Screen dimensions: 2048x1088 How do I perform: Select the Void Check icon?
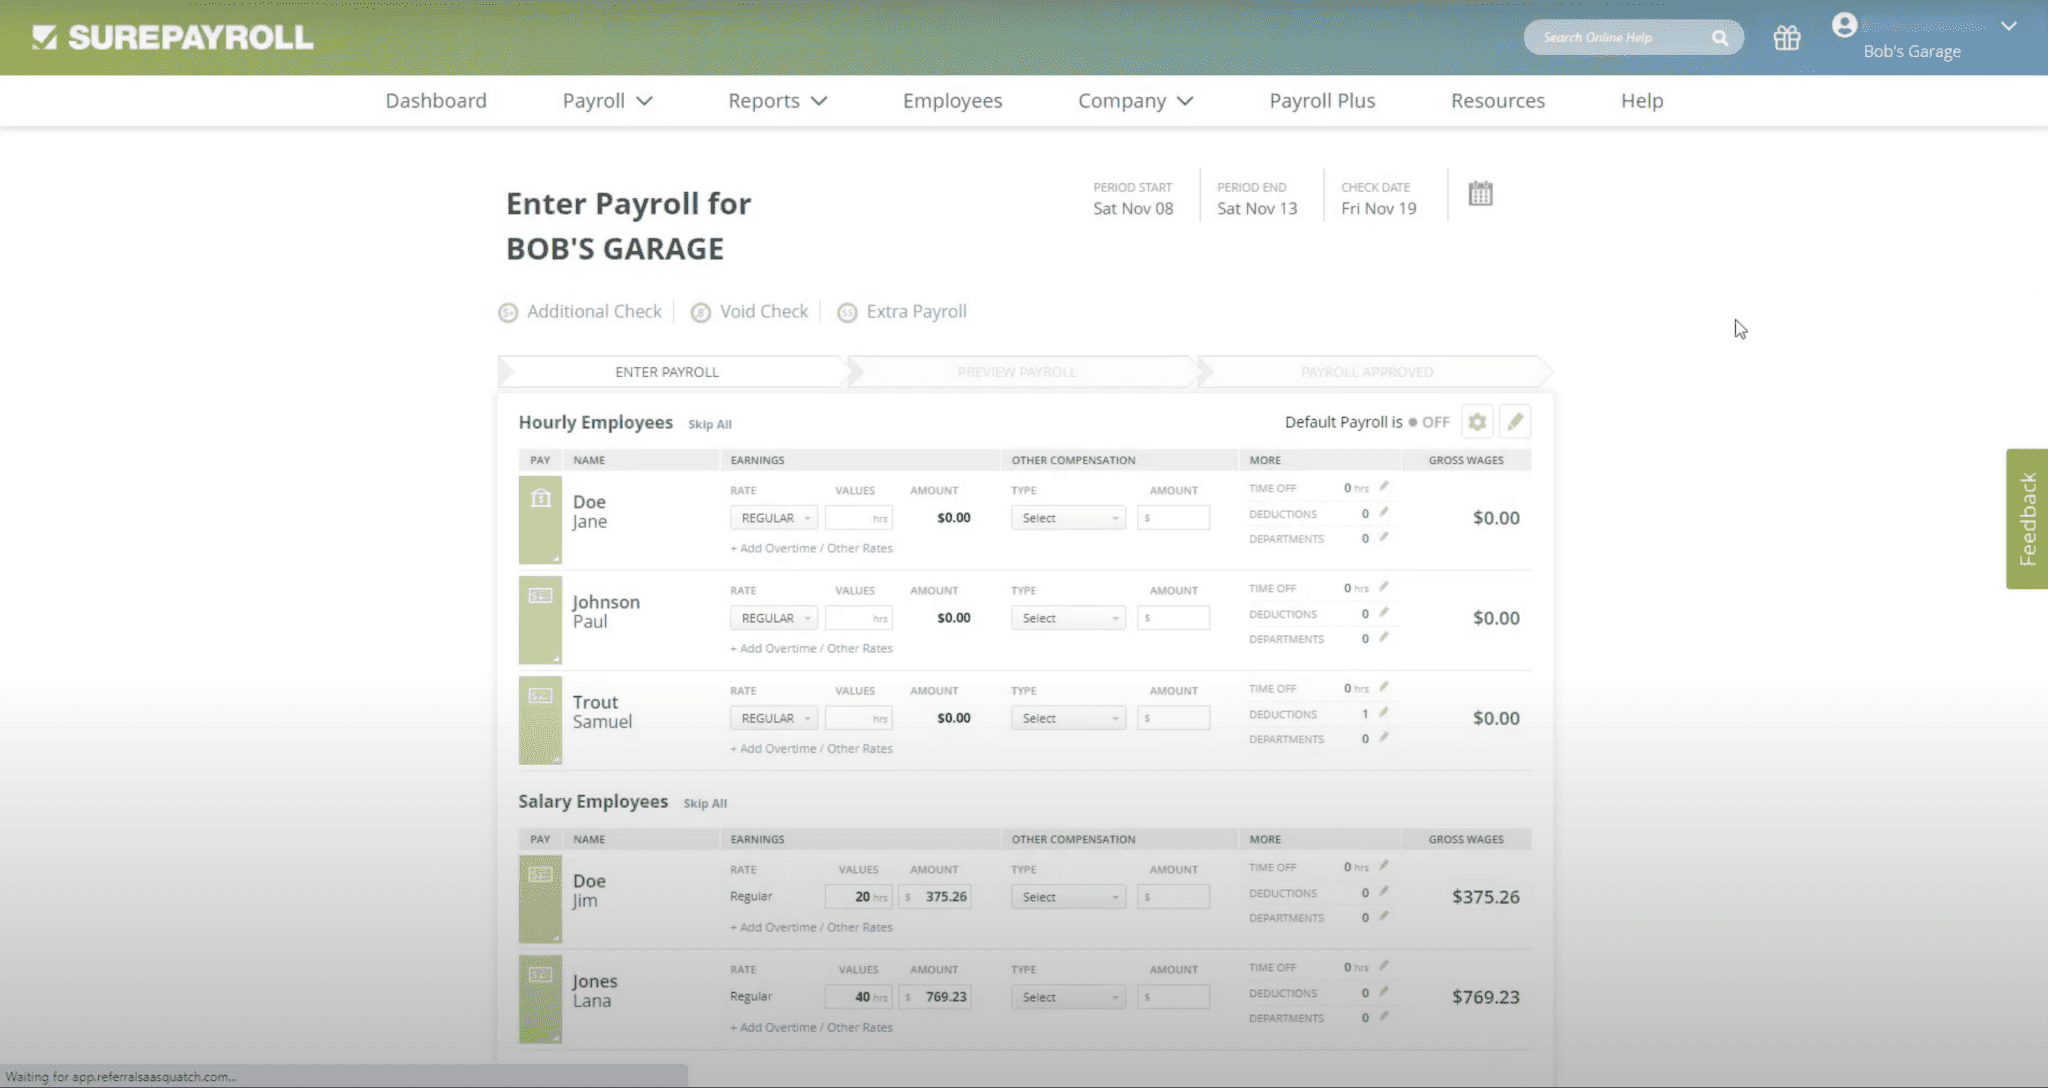coord(701,312)
